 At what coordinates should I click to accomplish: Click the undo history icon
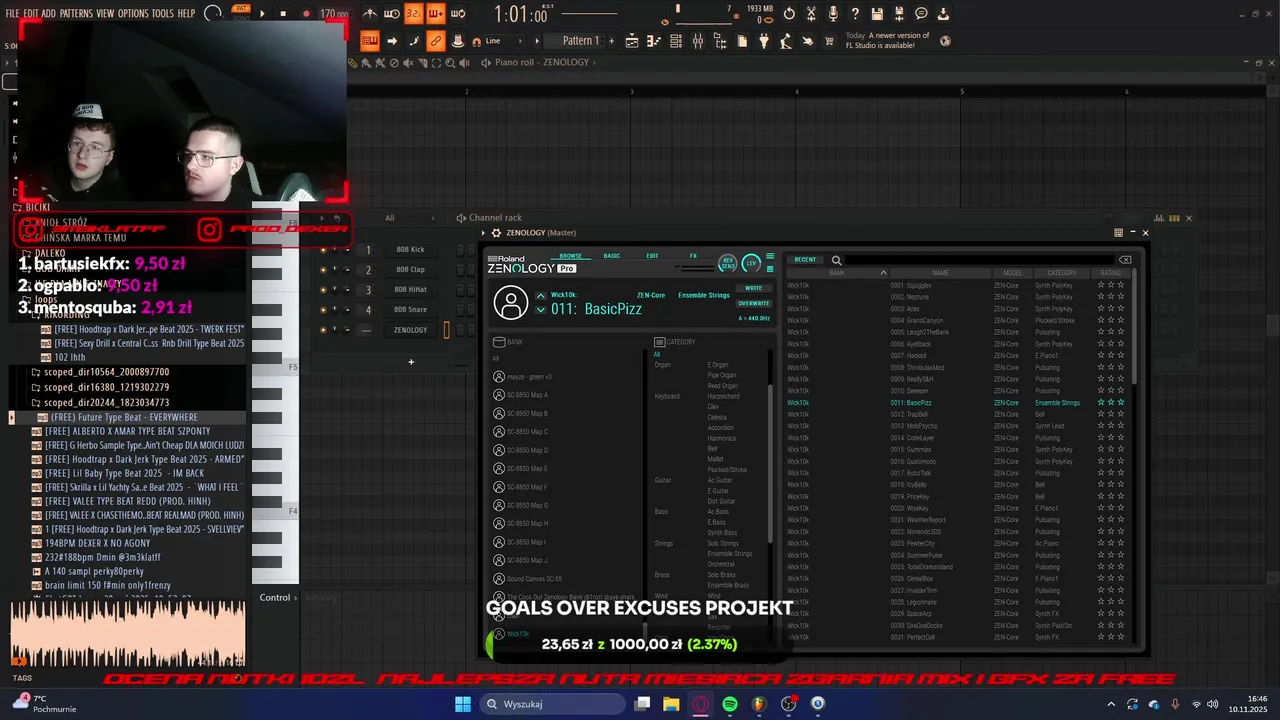coord(789,14)
